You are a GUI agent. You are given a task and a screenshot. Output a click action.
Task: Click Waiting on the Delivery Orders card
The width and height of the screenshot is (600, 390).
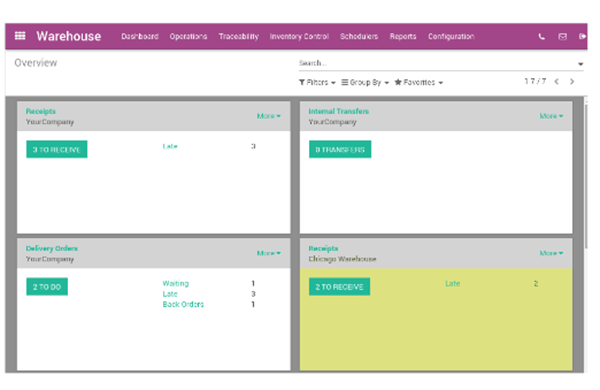click(176, 283)
